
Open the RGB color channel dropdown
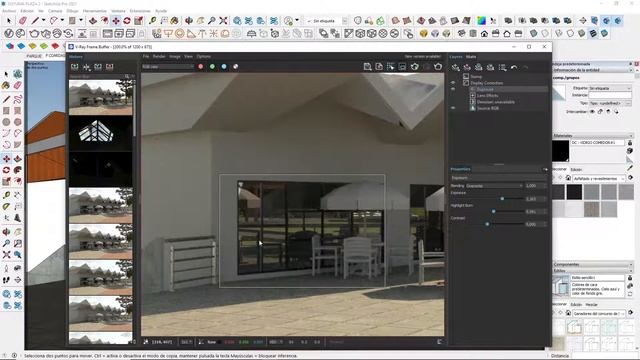(x=168, y=67)
